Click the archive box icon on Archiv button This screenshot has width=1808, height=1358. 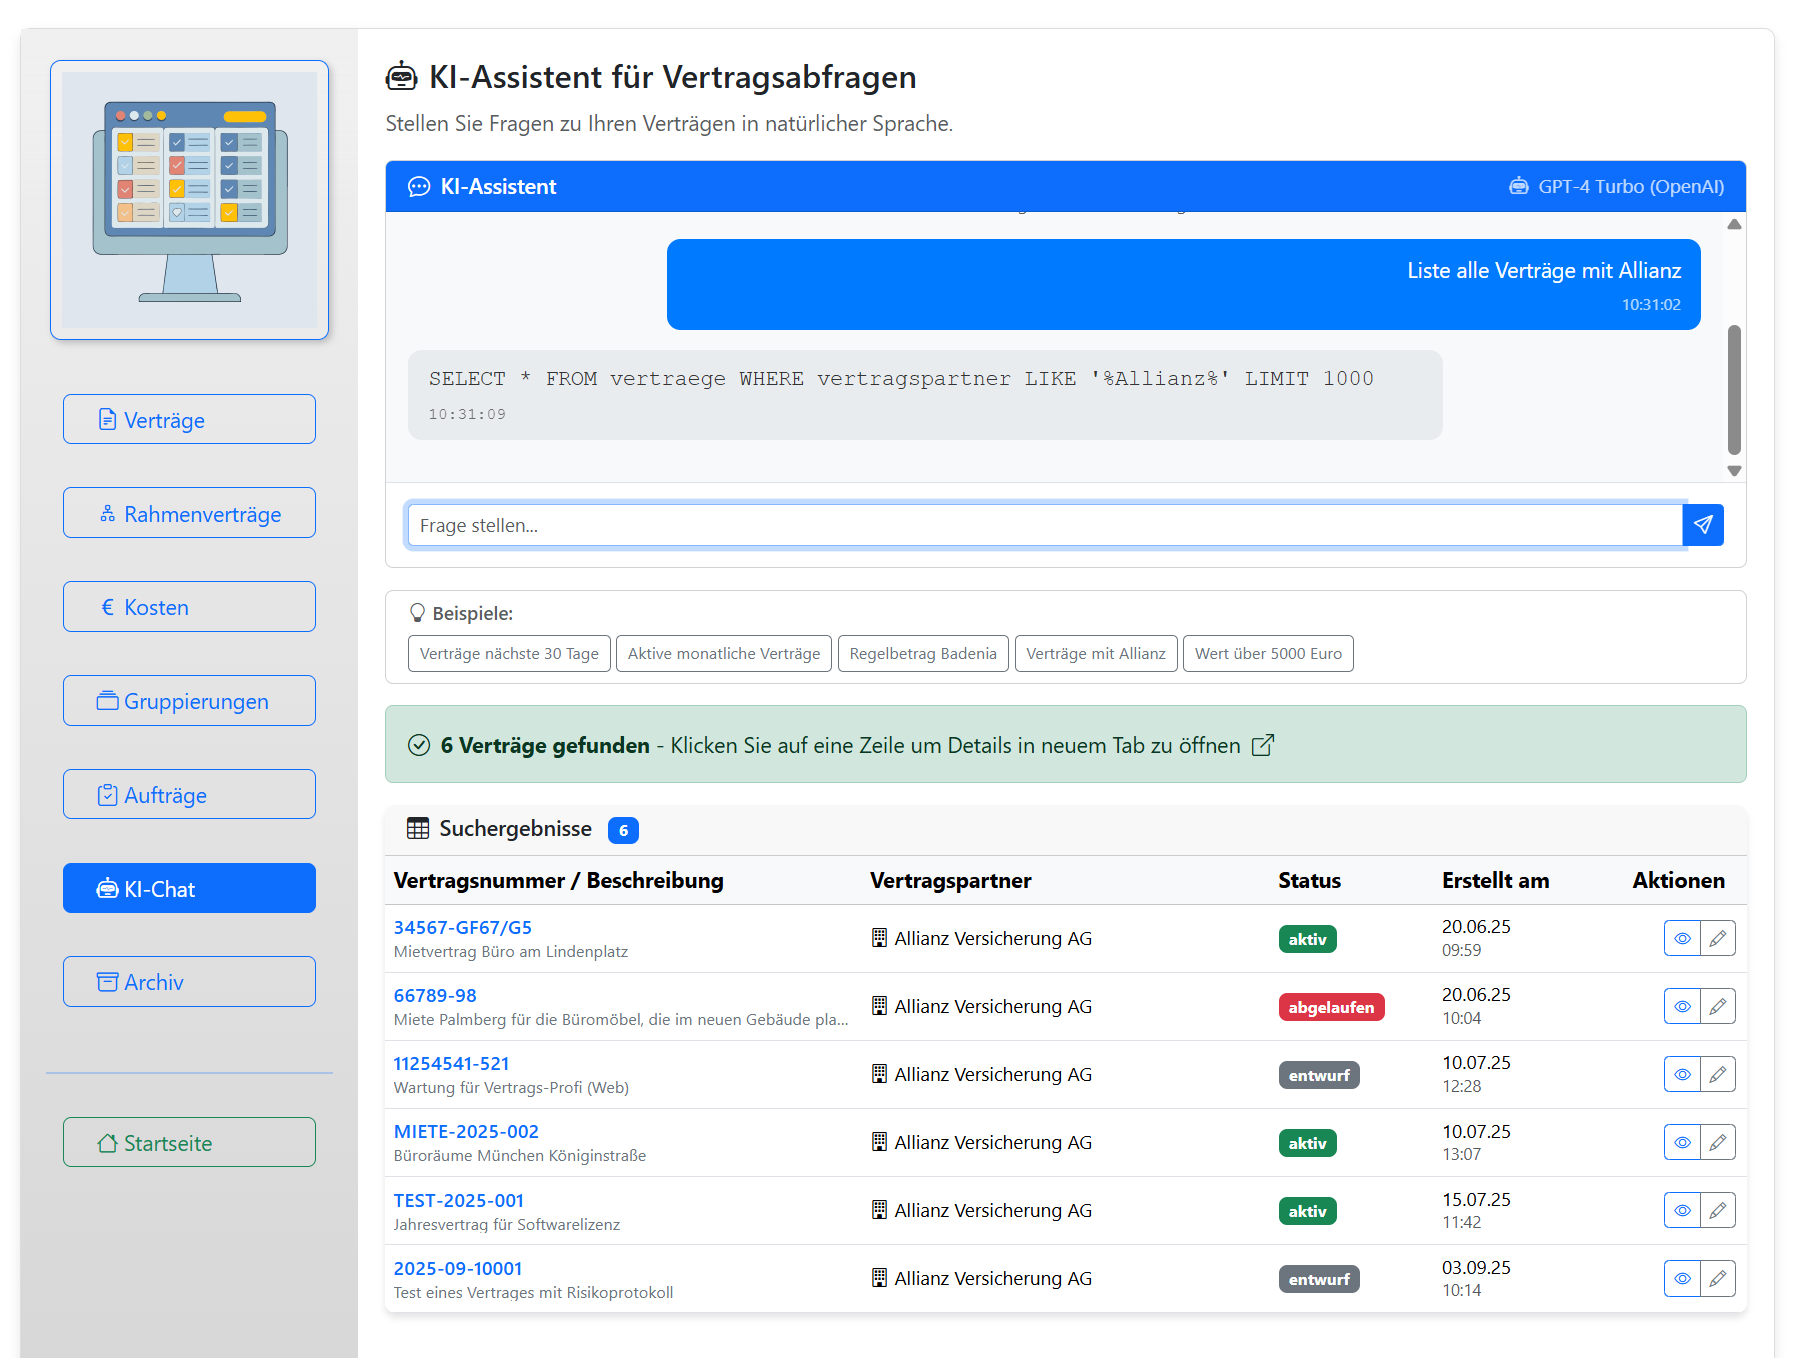(106, 981)
